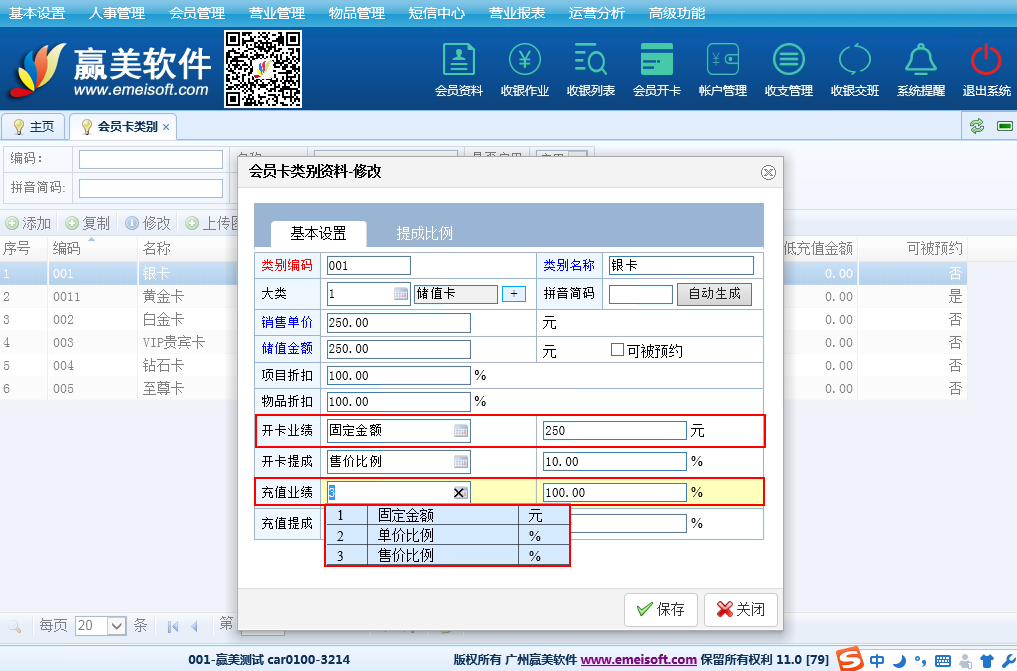Click the 保存 save button
The width and height of the screenshot is (1017, 671).
(660, 609)
